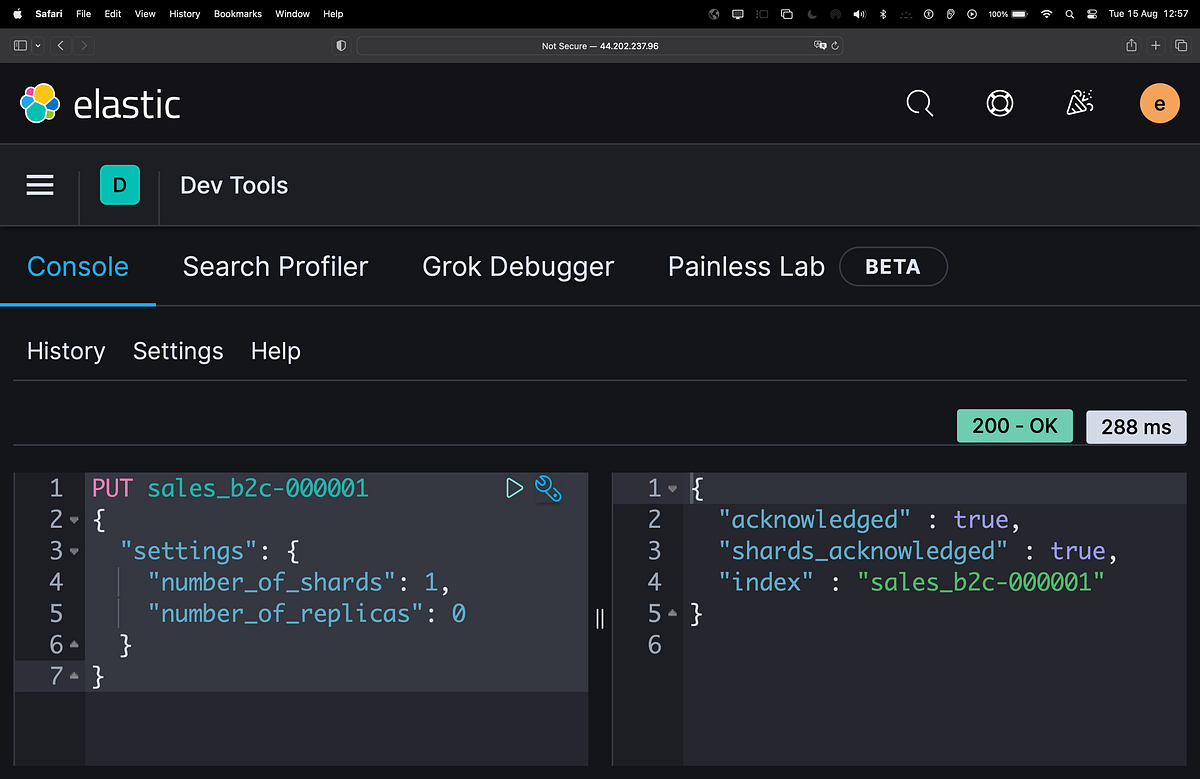Viewport: 1200px width, 779px height.
Task: Click the Bluetooth icon in menu bar
Action: [x=883, y=14]
